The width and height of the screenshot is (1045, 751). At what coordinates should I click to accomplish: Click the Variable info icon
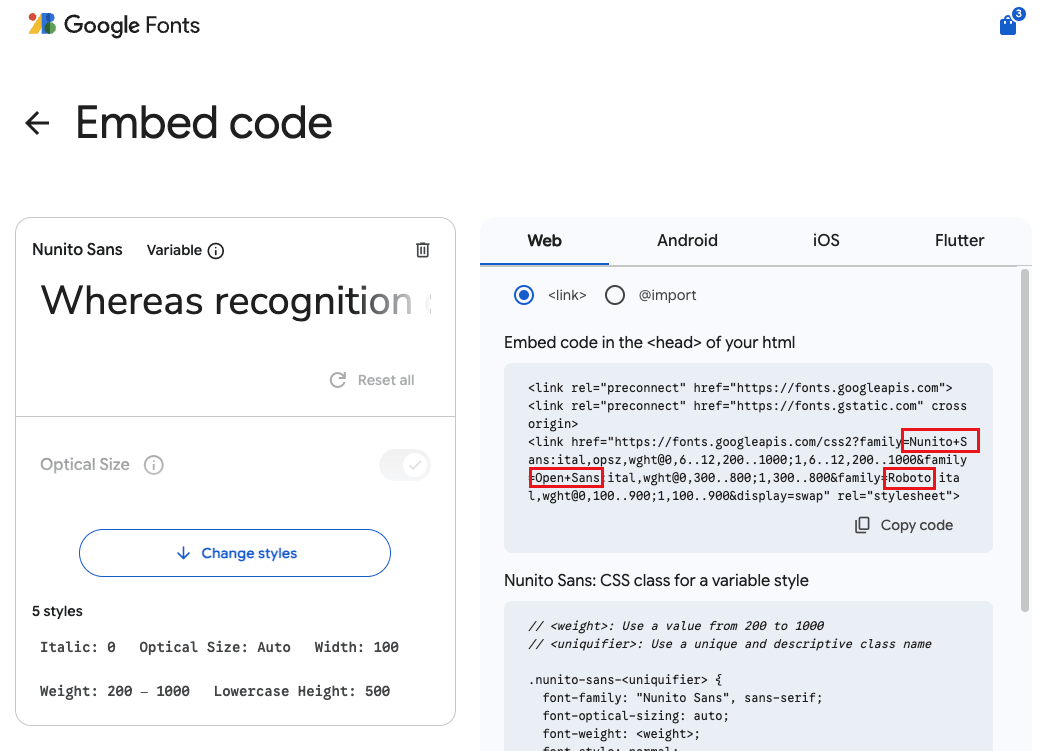click(216, 251)
